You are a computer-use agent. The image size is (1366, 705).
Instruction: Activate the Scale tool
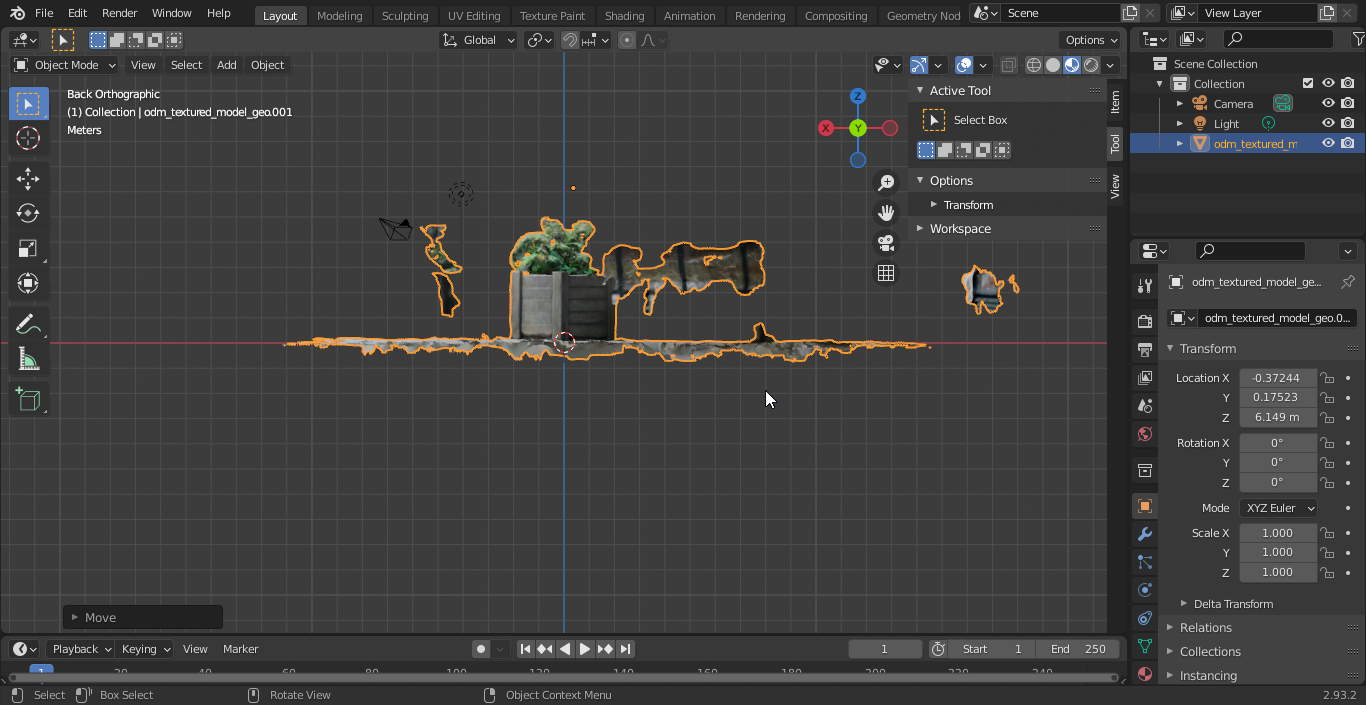(x=28, y=249)
